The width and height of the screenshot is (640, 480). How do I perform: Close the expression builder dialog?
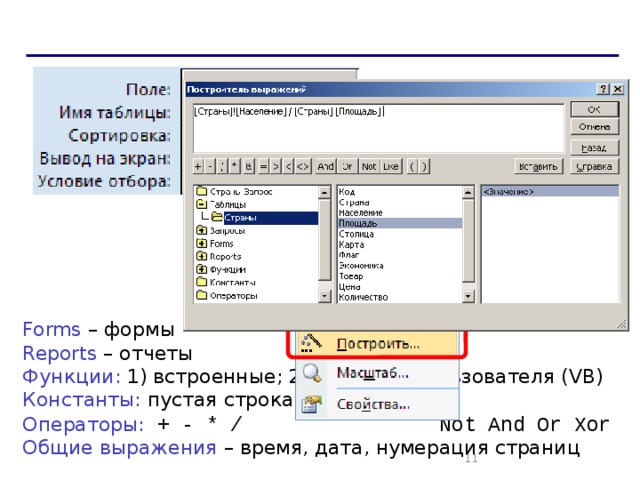[x=618, y=89]
